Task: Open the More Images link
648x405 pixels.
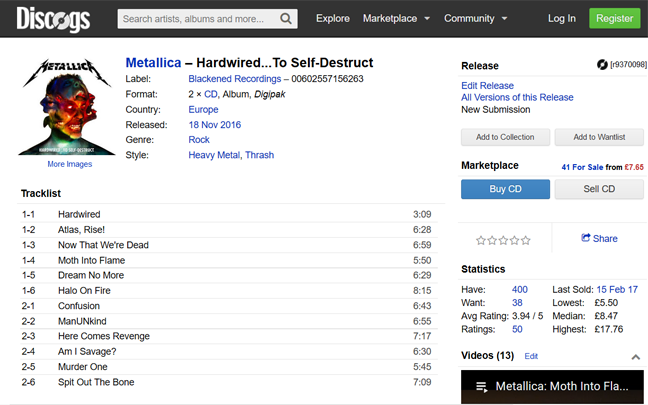Action: tap(69, 164)
